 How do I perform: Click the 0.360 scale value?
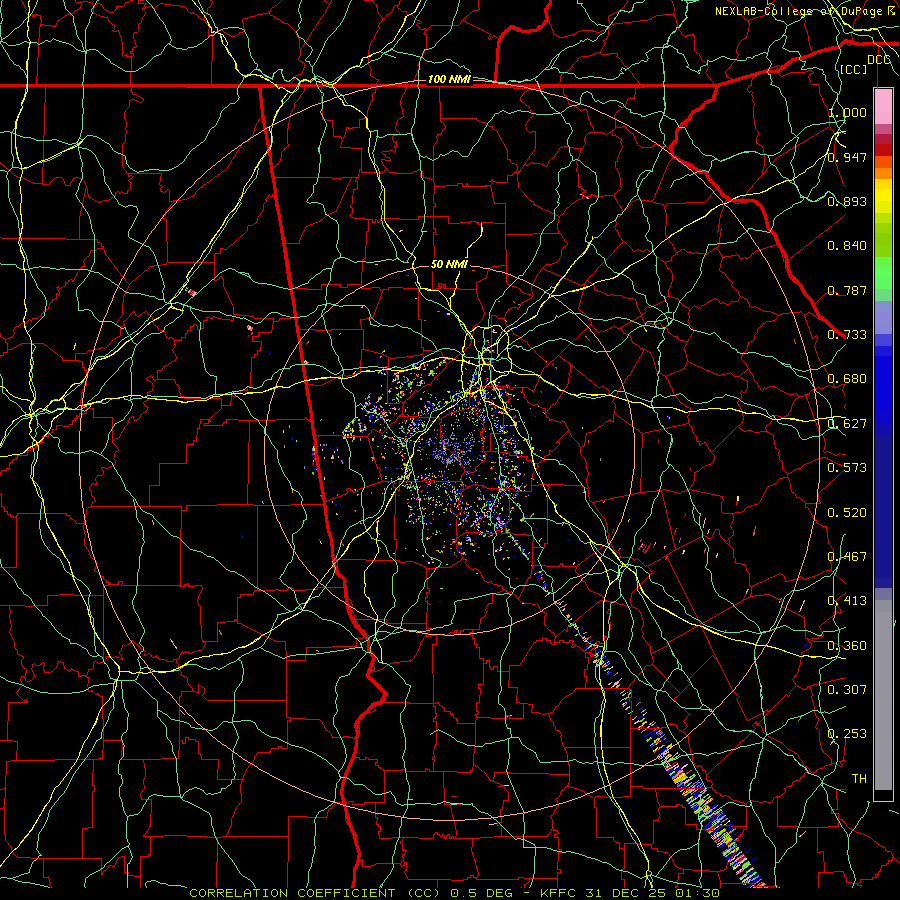coord(847,646)
